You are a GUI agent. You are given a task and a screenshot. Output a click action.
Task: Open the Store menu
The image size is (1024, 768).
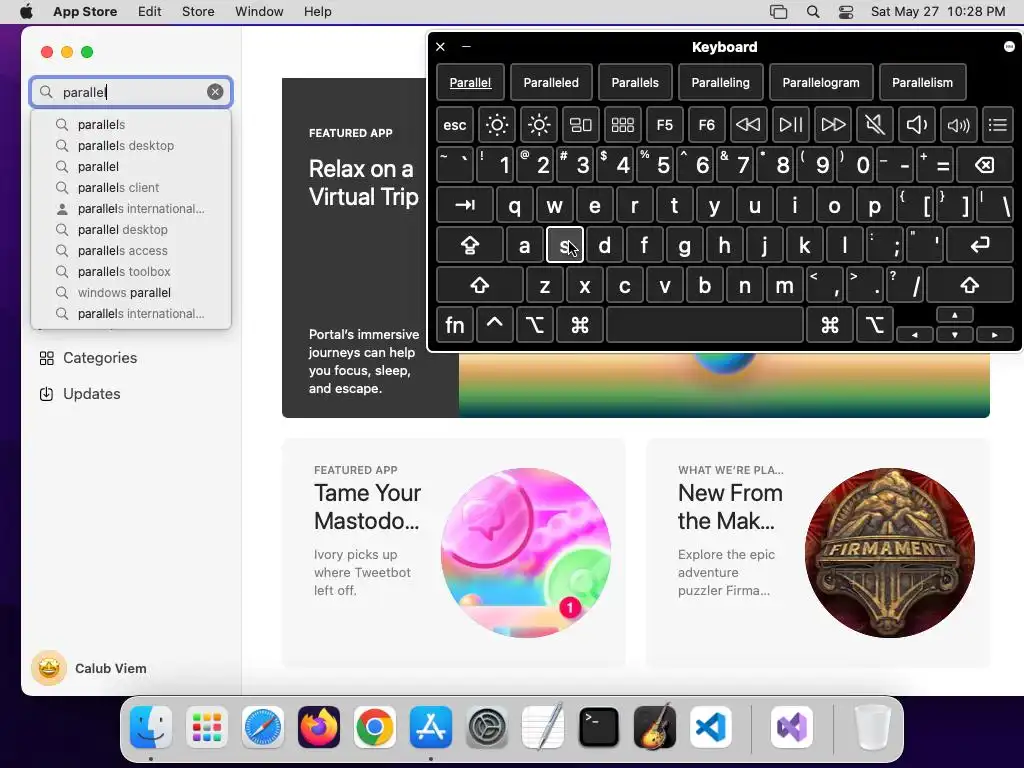point(198,12)
